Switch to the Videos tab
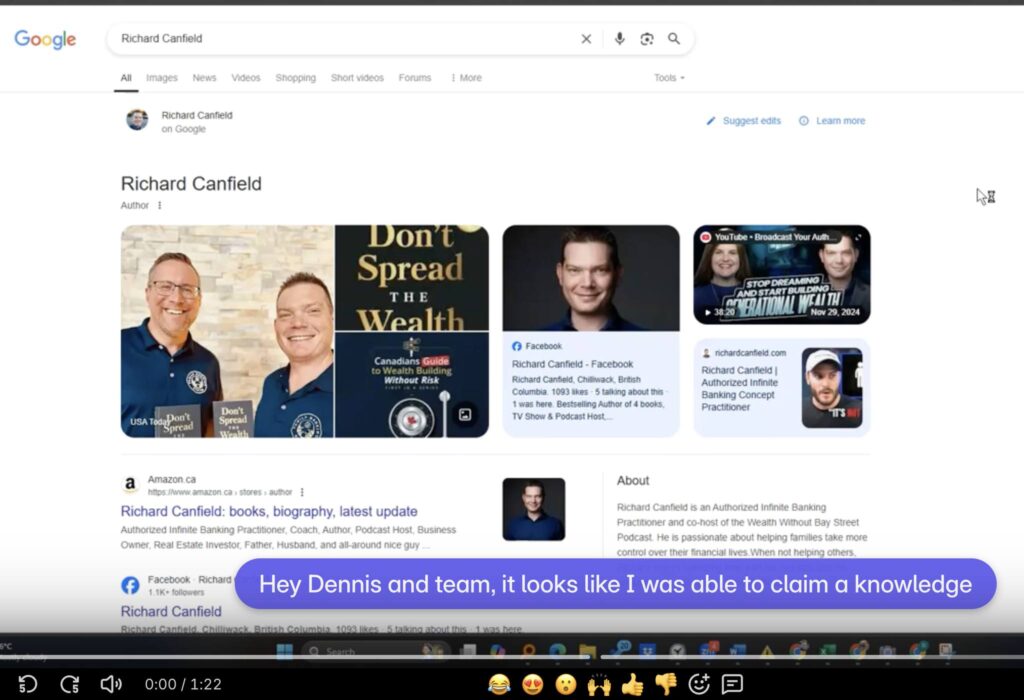Screen dimensions: 1024x700 point(246,78)
